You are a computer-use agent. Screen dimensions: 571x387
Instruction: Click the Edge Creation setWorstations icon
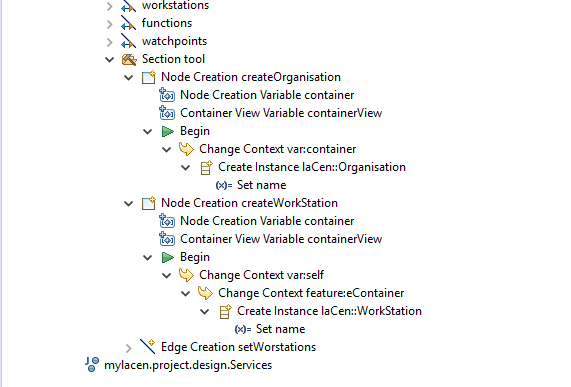pyautogui.click(x=148, y=347)
